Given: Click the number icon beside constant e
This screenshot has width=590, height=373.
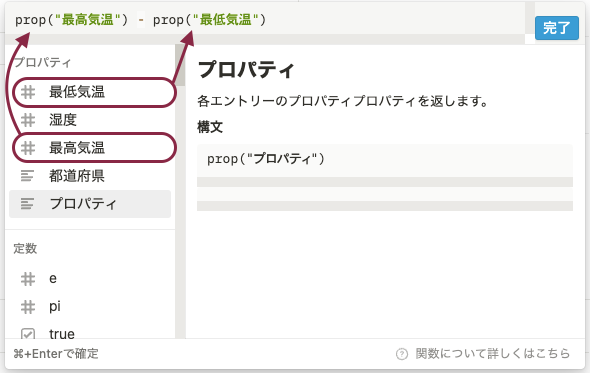Looking at the screenshot, I should (28, 279).
